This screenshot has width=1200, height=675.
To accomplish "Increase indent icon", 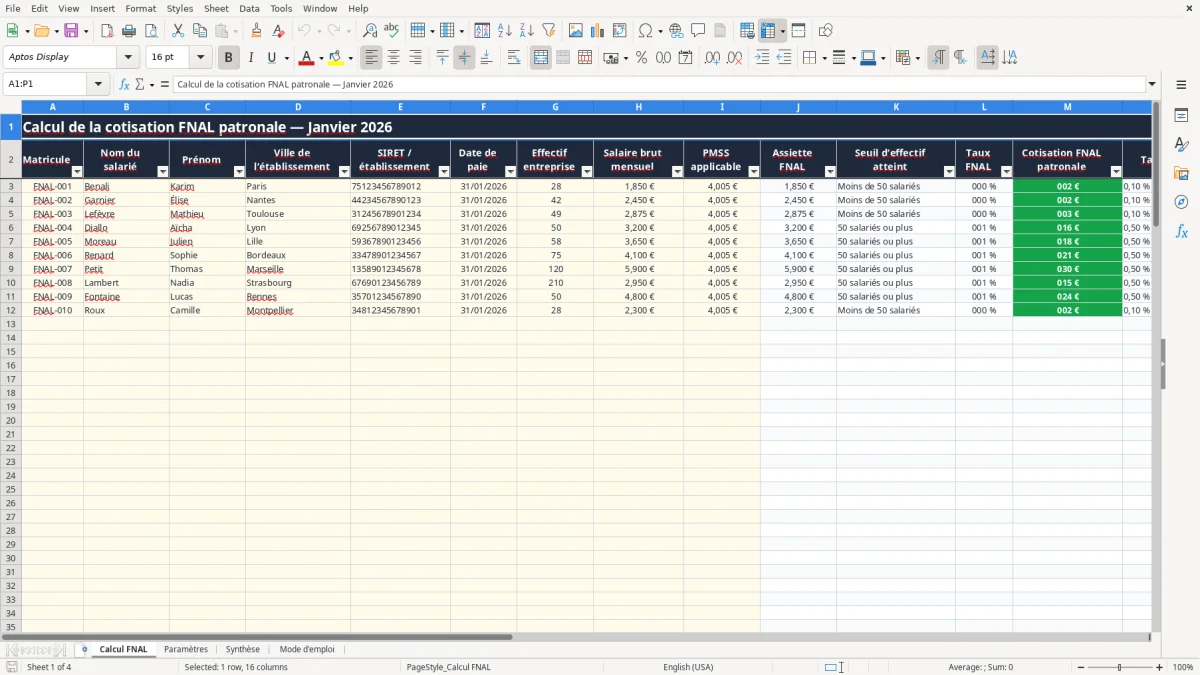I will (x=762, y=58).
